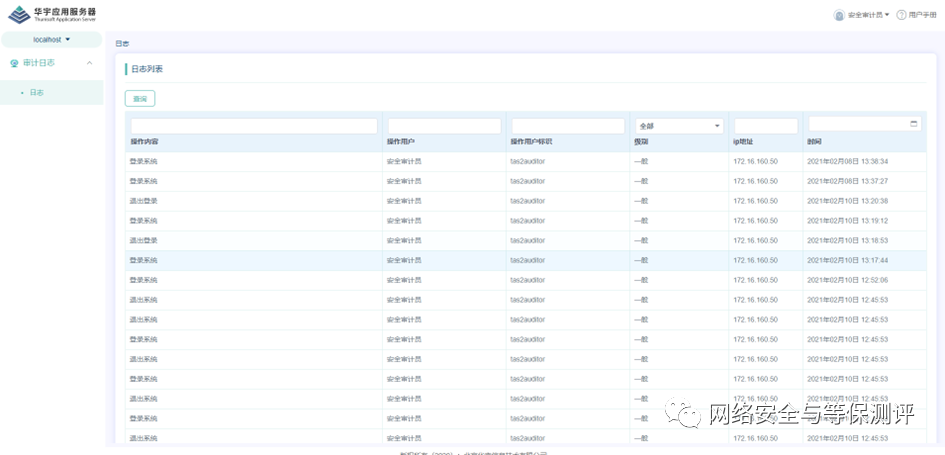Click the 华宇应用服务器 logo icon
Screen dimensions: 945x455
19,14
